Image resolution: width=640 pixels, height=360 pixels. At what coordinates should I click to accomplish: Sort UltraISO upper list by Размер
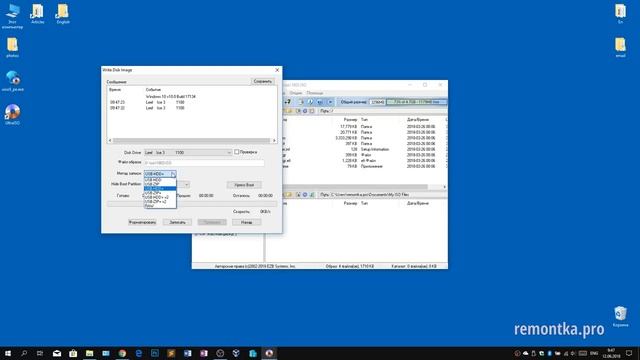point(350,120)
